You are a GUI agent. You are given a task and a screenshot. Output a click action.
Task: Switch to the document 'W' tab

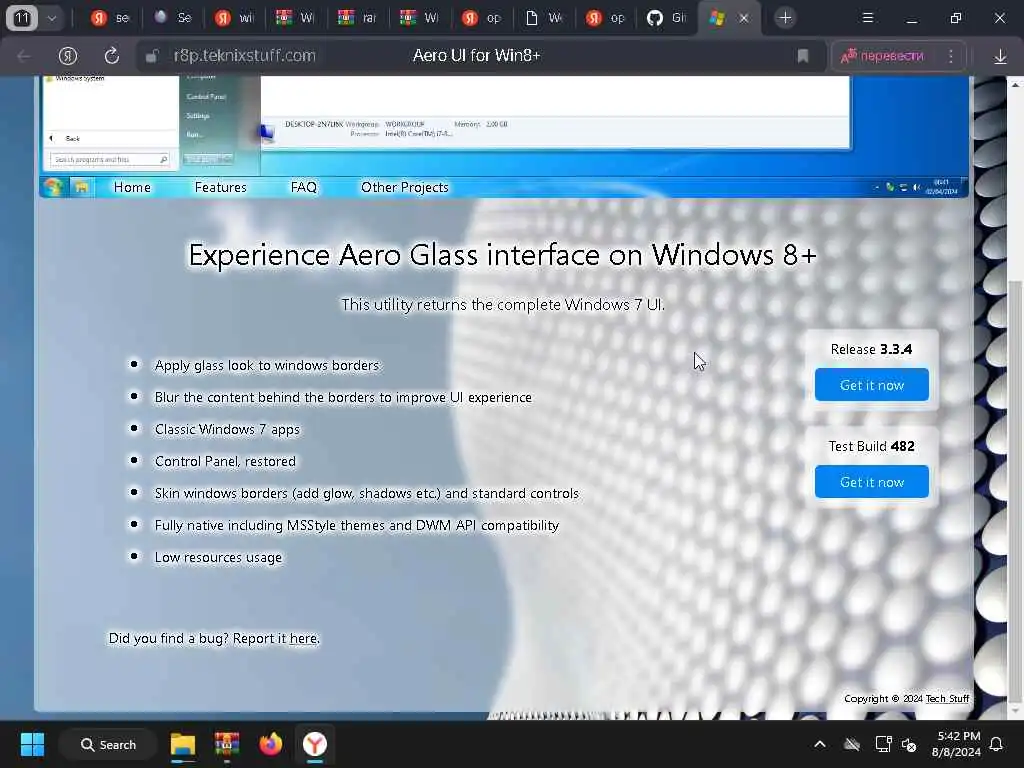click(543, 18)
